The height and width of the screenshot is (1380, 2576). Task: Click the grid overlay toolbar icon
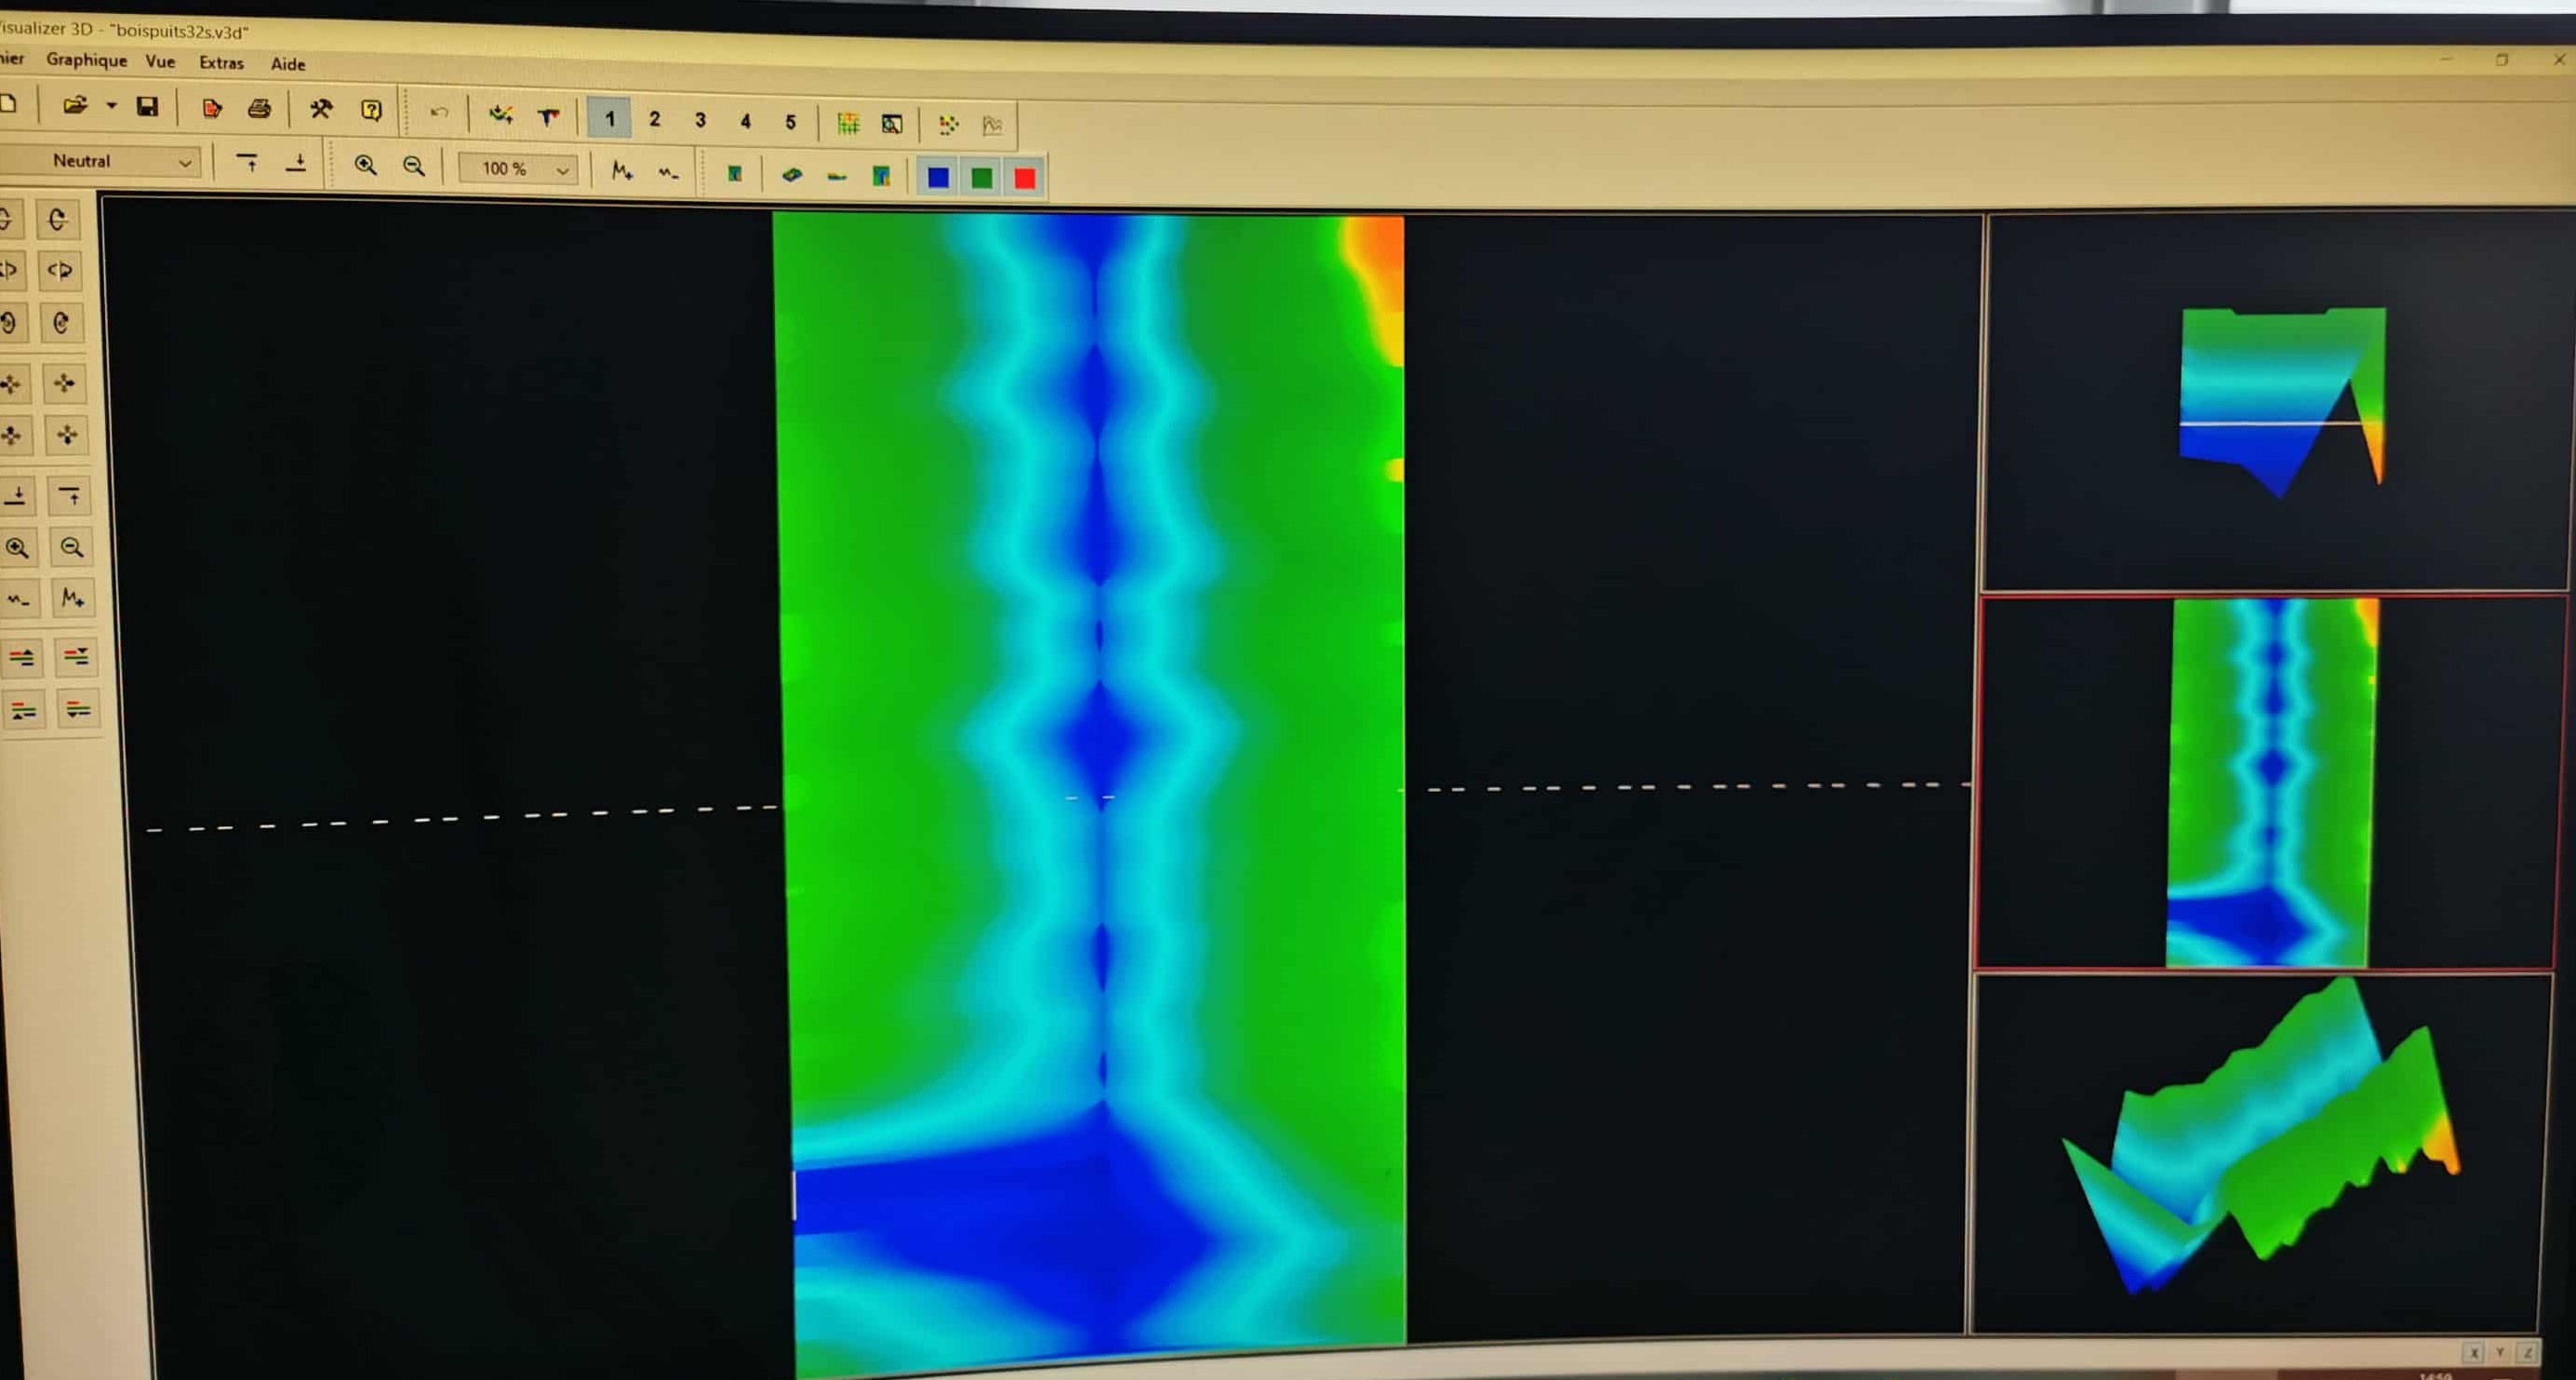848,124
